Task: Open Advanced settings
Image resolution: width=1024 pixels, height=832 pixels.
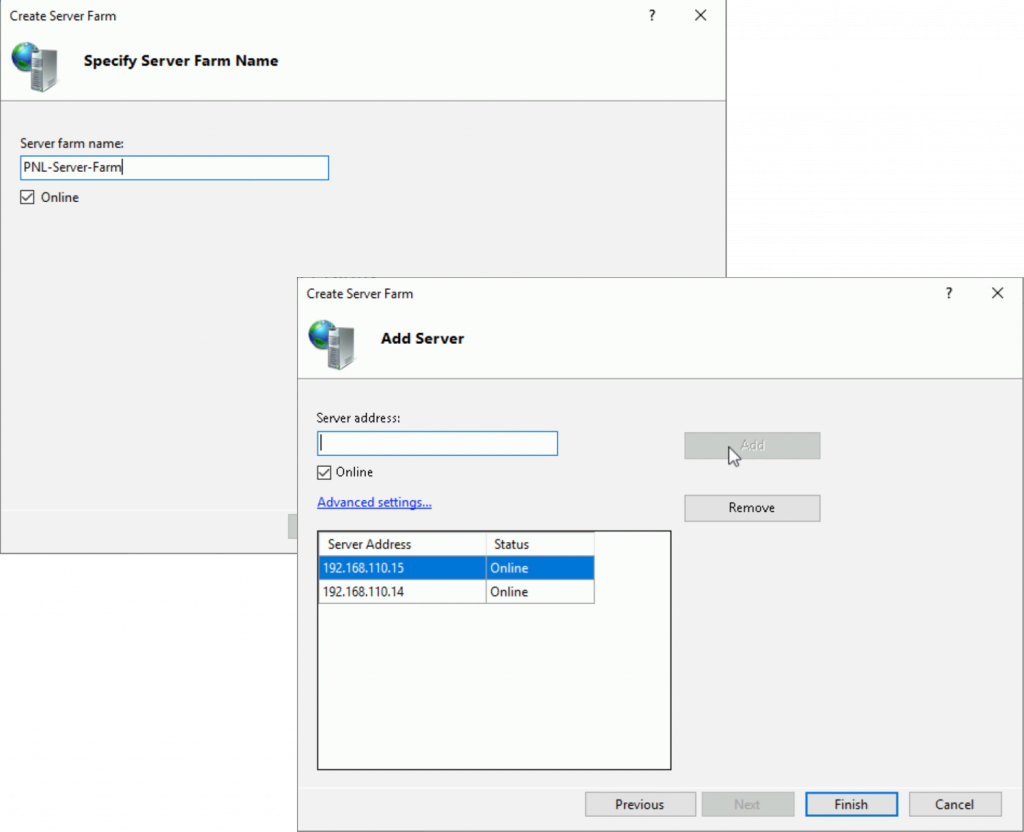Action: [374, 502]
